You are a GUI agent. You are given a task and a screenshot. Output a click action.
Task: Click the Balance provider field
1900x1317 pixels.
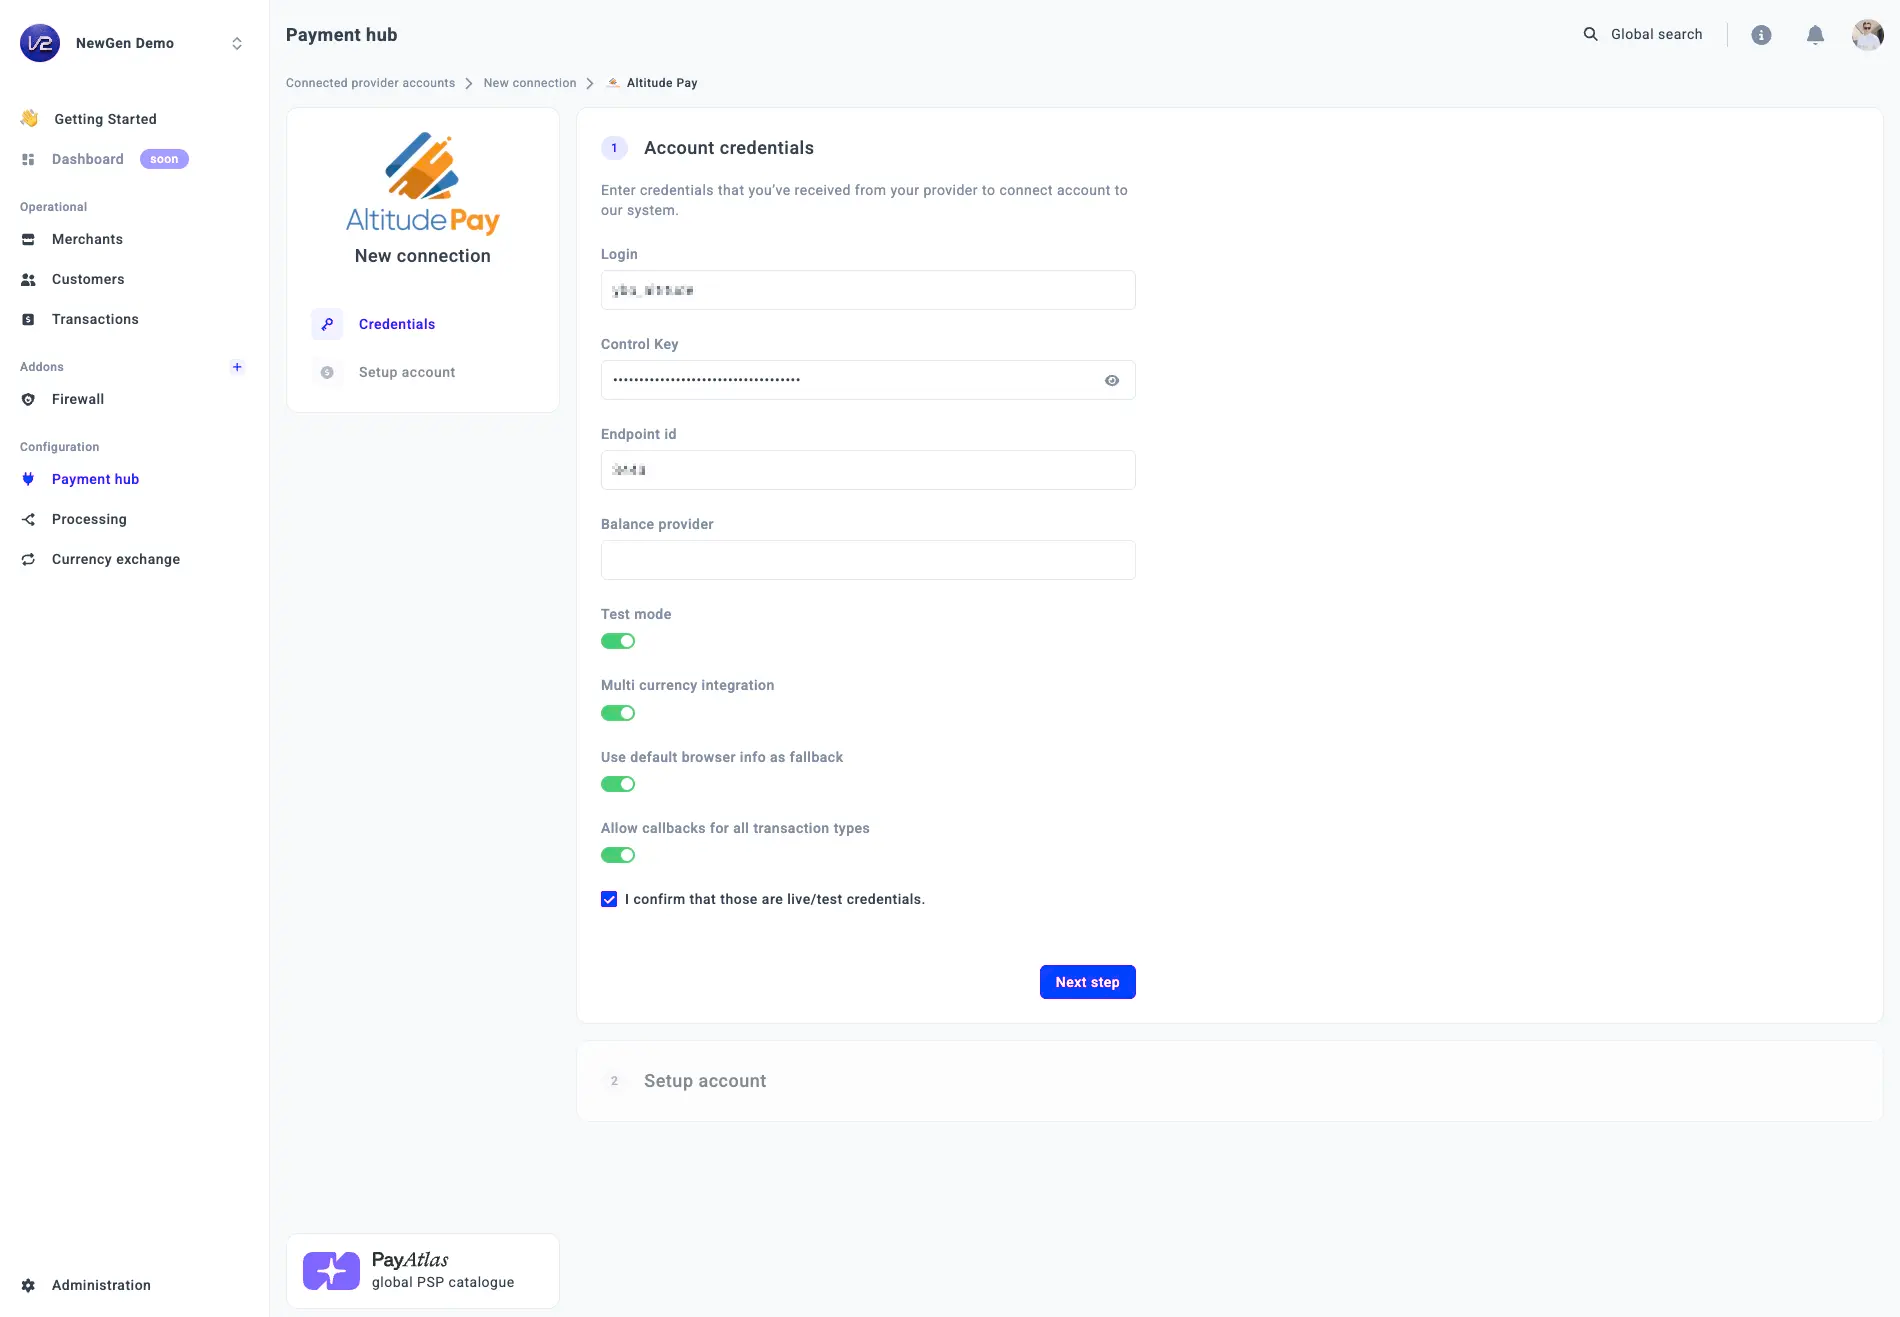click(x=868, y=560)
